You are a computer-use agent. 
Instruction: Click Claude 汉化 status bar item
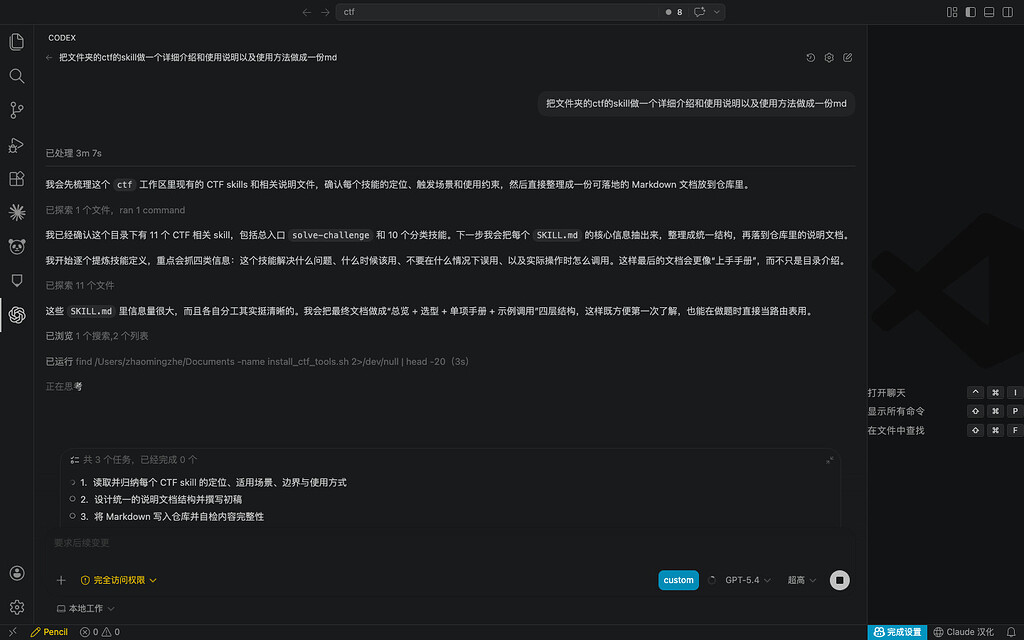pos(963,632)
